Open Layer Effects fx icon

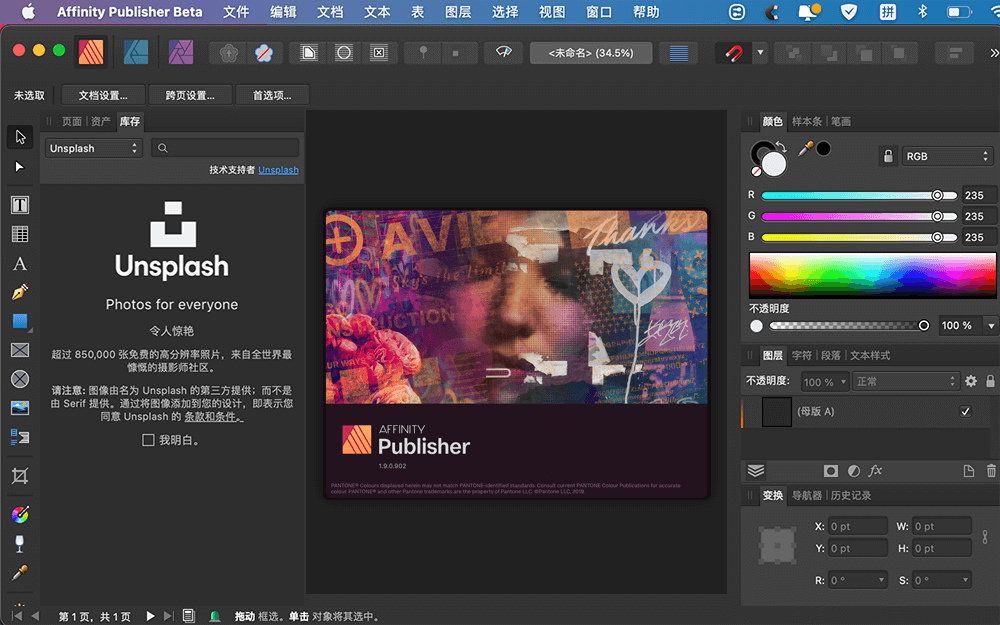(x=875, y=471)
